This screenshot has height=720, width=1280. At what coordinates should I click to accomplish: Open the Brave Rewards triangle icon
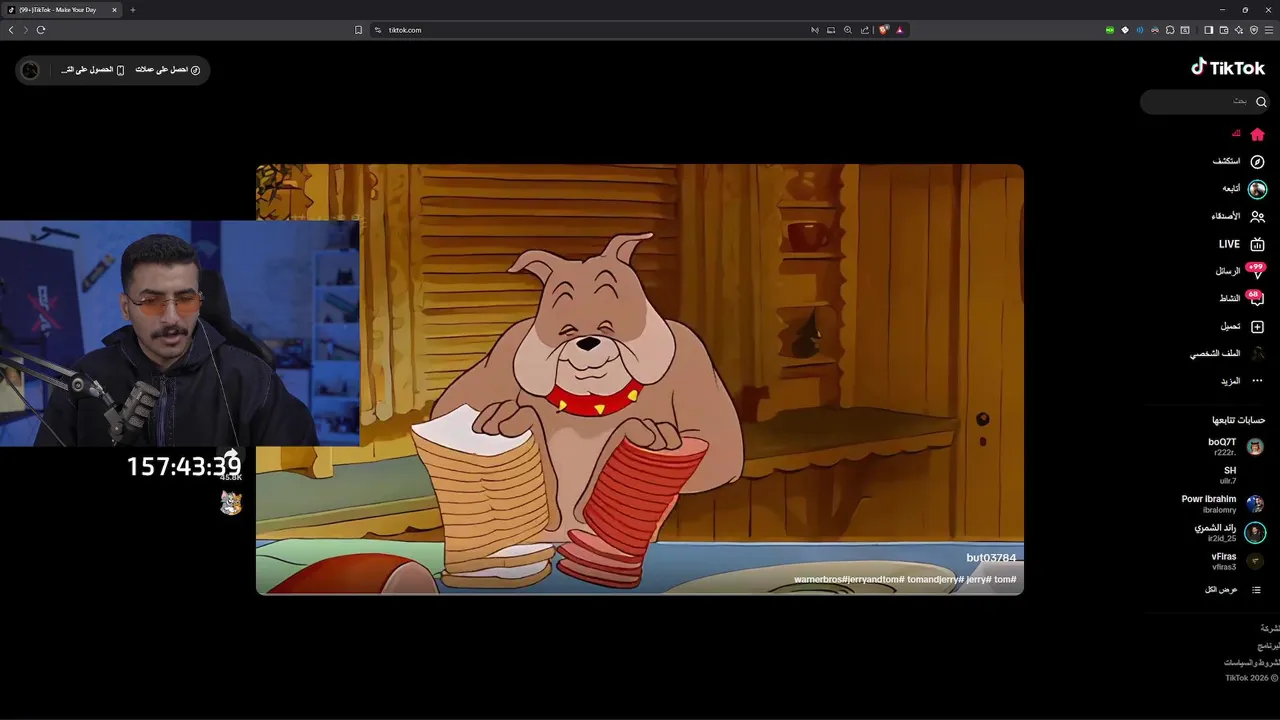(900, 30)
